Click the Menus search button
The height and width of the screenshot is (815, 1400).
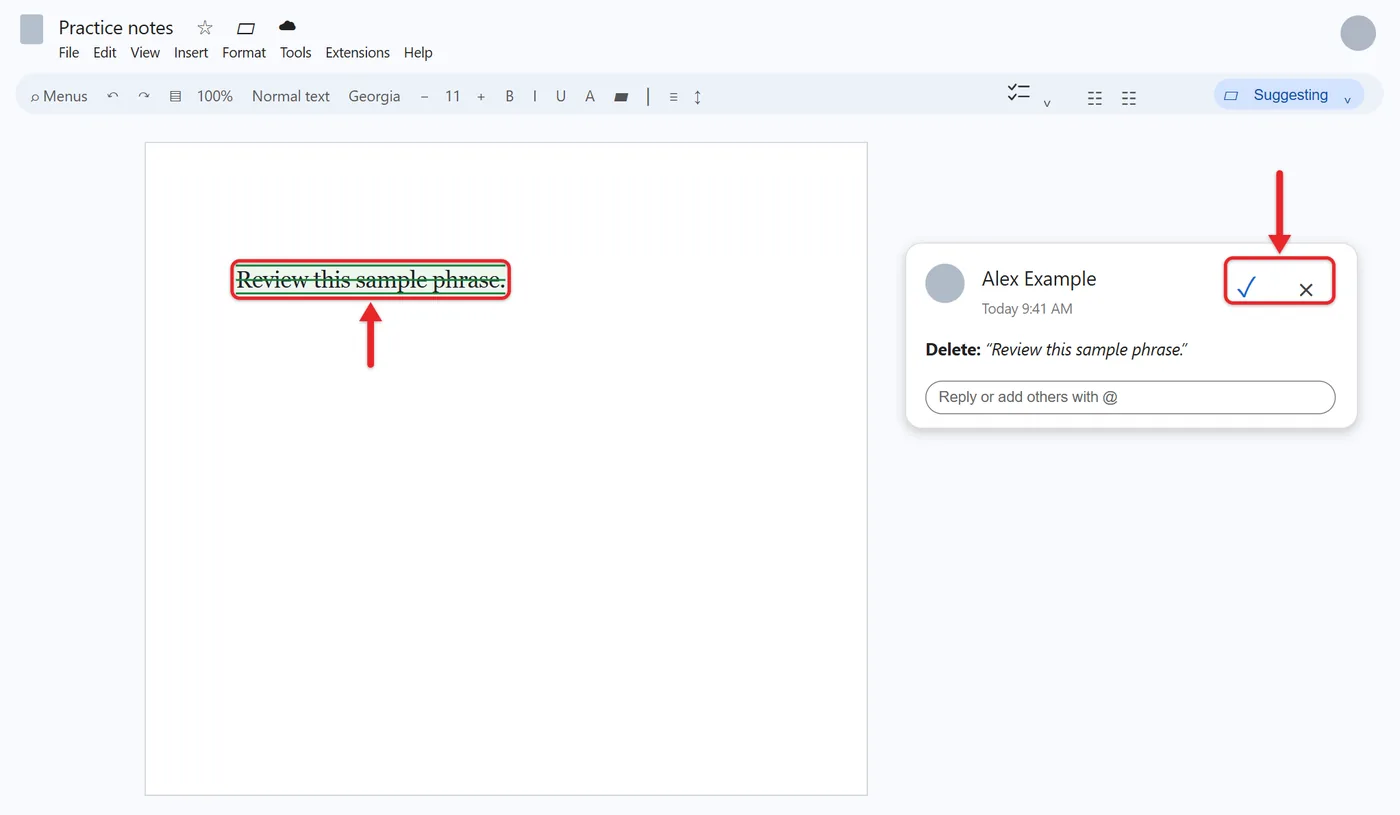tap(59, 96)
